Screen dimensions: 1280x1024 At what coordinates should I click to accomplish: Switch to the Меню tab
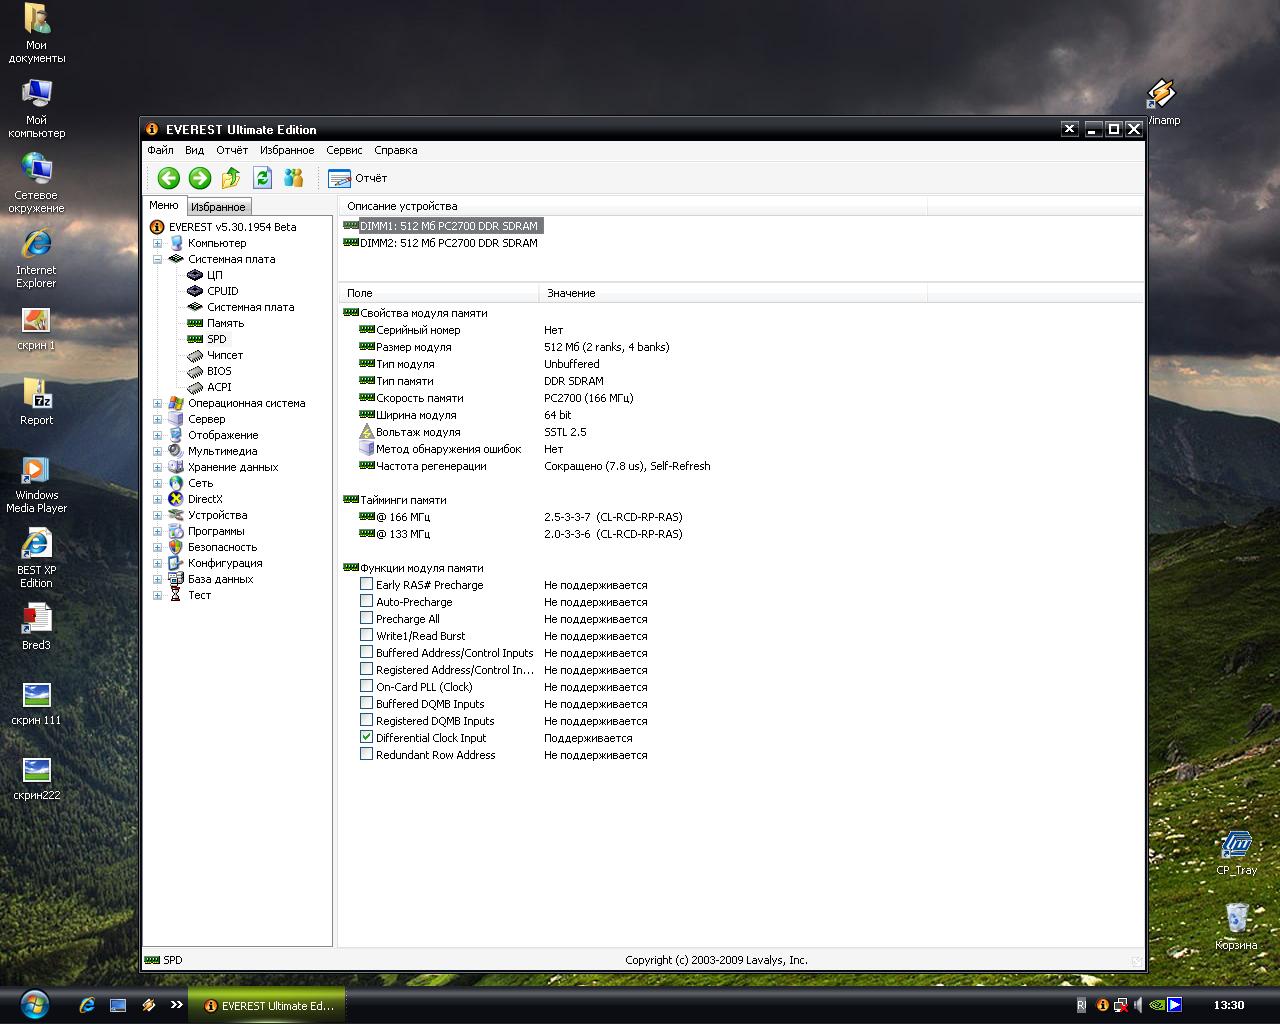[163, 205]
